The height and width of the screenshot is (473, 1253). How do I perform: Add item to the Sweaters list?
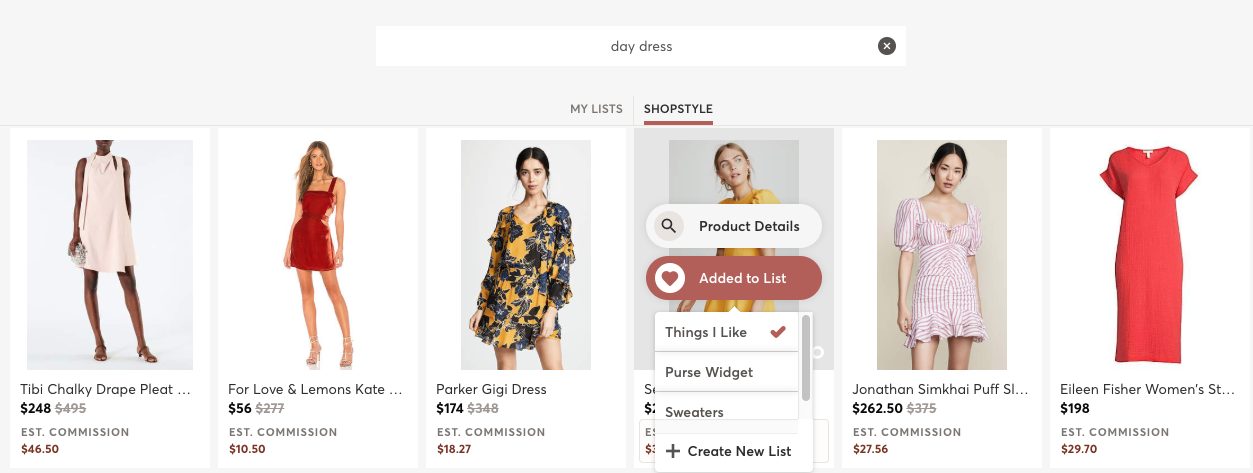(695, 411)
